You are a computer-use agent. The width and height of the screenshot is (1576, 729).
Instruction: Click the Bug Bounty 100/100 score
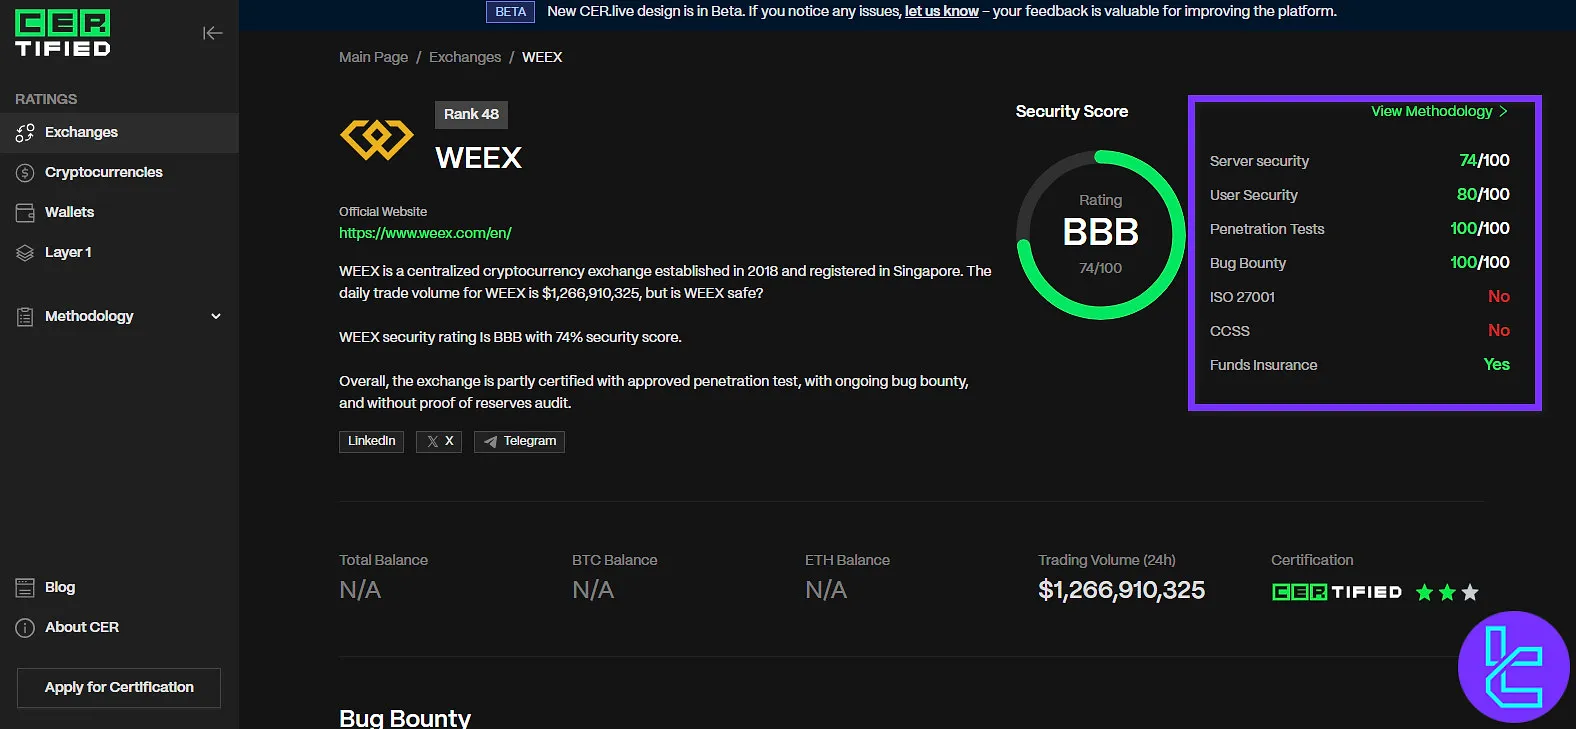pyautogui.click(x=1480, y=262)
